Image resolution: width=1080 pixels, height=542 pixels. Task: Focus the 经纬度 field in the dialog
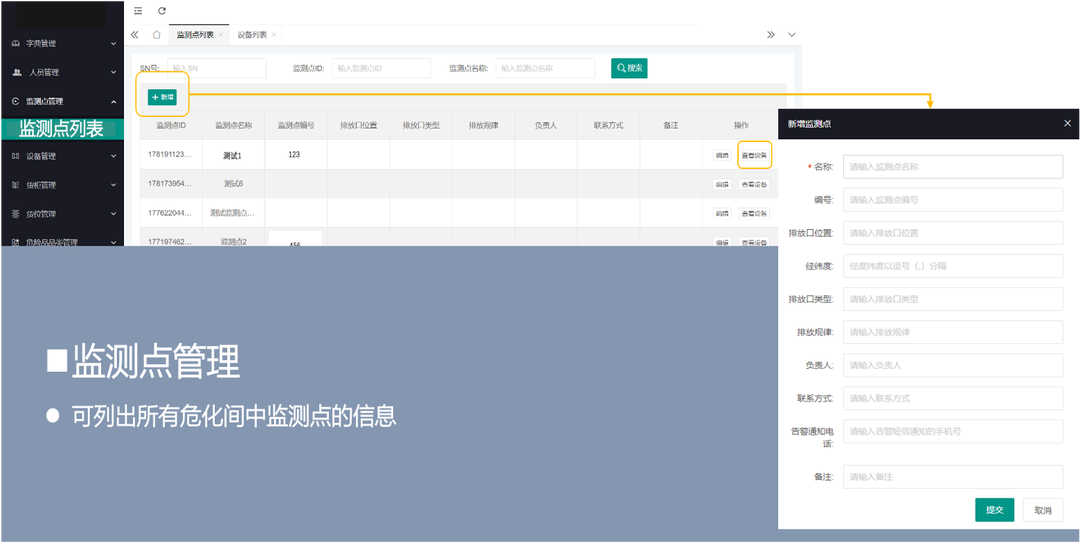[x=953, y=266]
